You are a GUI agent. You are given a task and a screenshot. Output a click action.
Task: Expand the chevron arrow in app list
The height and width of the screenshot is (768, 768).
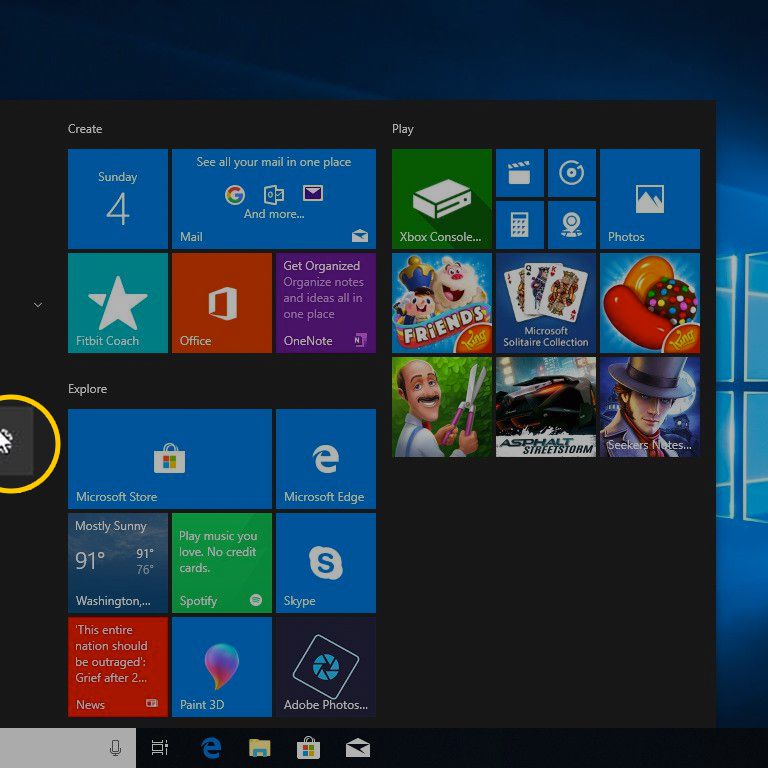tap(38, 305)
